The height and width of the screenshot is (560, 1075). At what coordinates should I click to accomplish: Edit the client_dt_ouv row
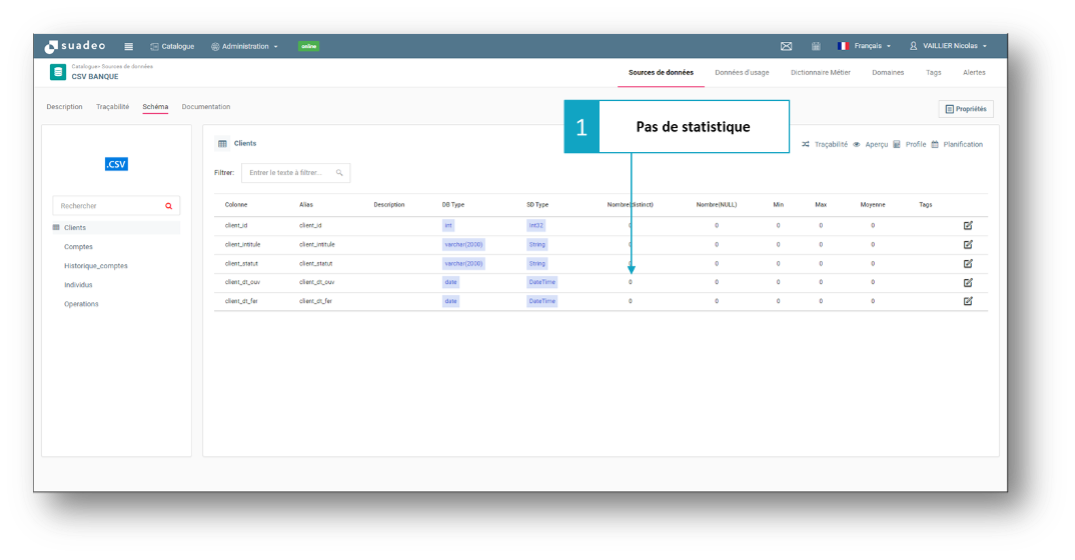[968, 282]
